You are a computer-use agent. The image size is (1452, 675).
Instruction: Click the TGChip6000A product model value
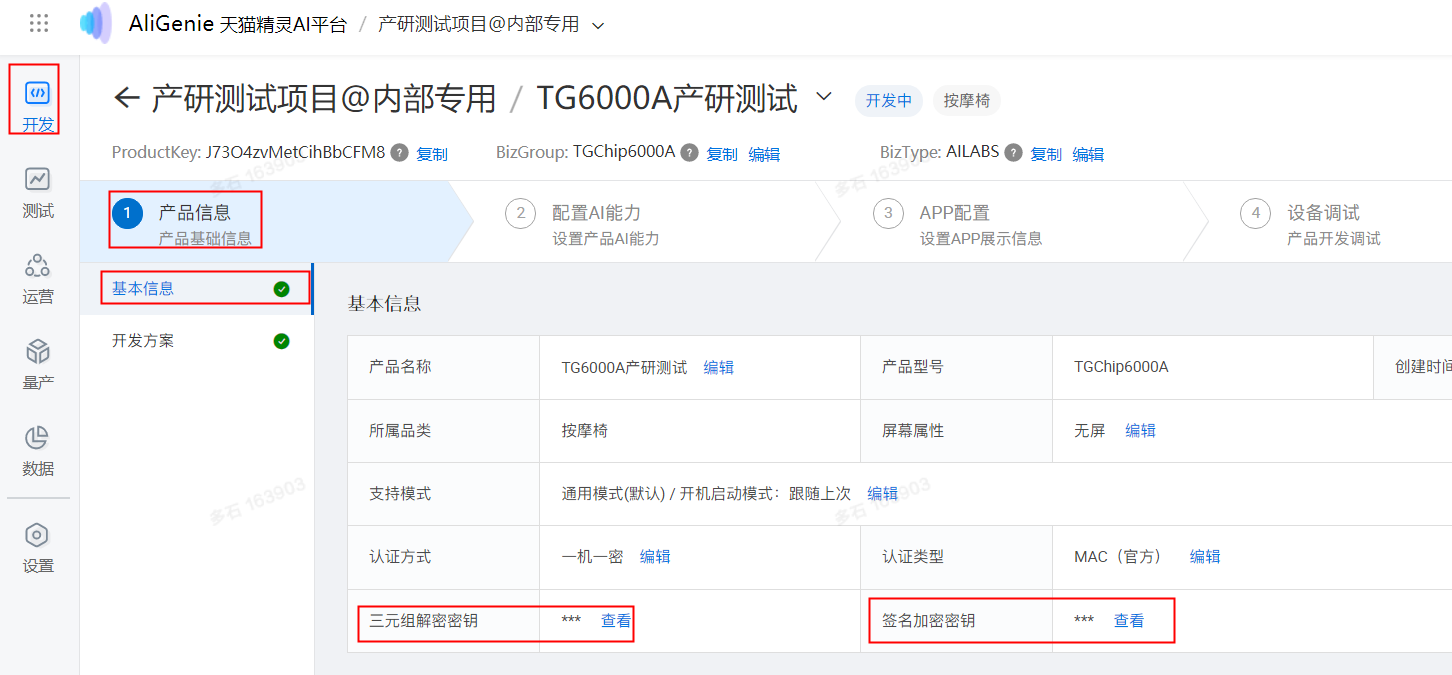pyautogui.click(x=1121, y=367)
